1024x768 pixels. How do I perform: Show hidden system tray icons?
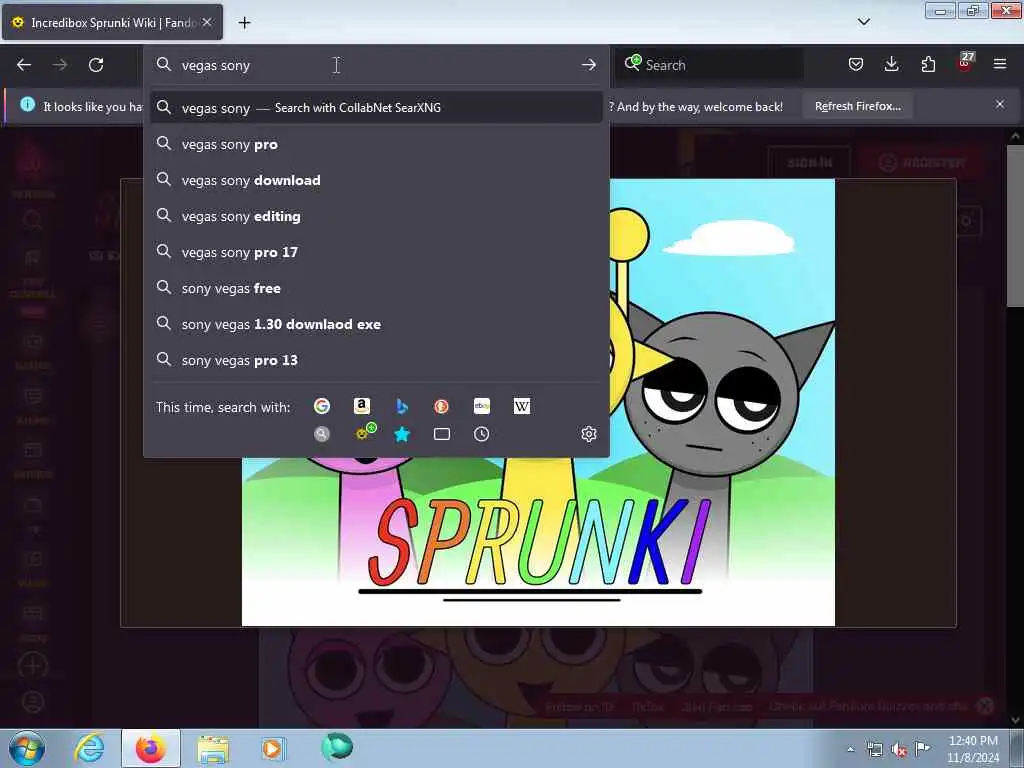click(850, 749)
